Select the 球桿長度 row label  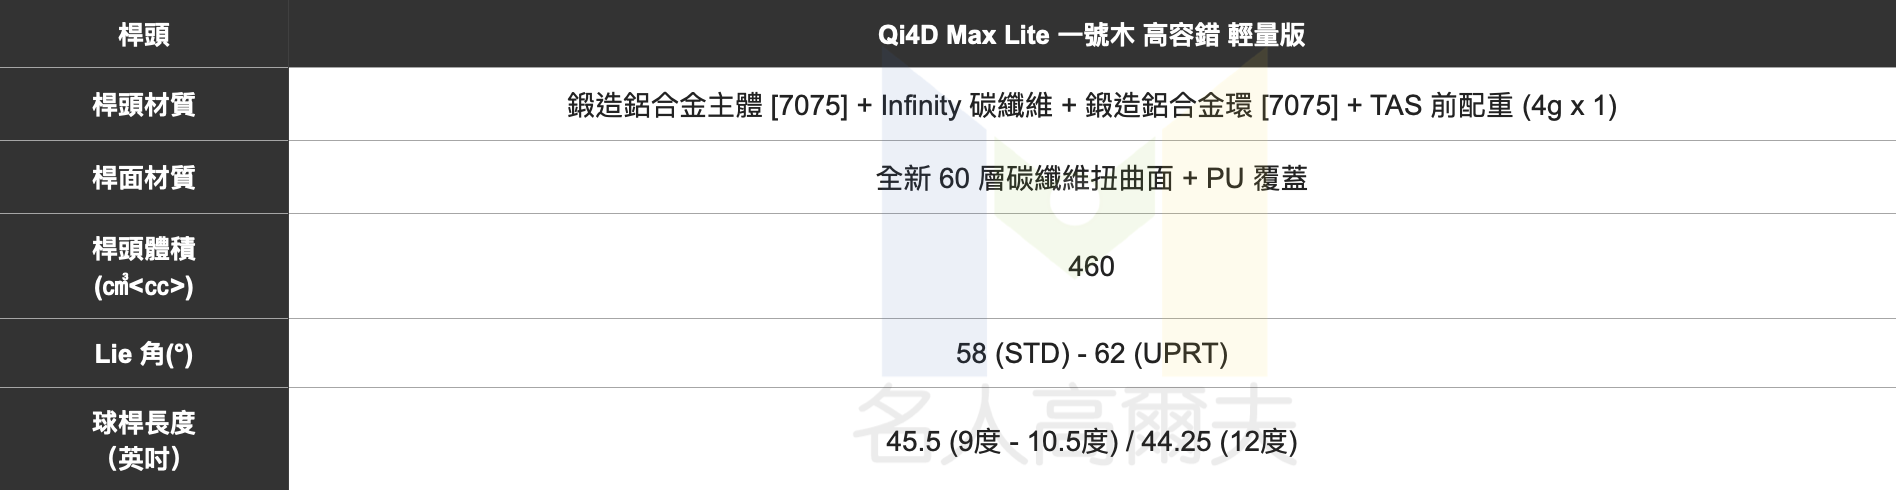click(x=144, y=422)
